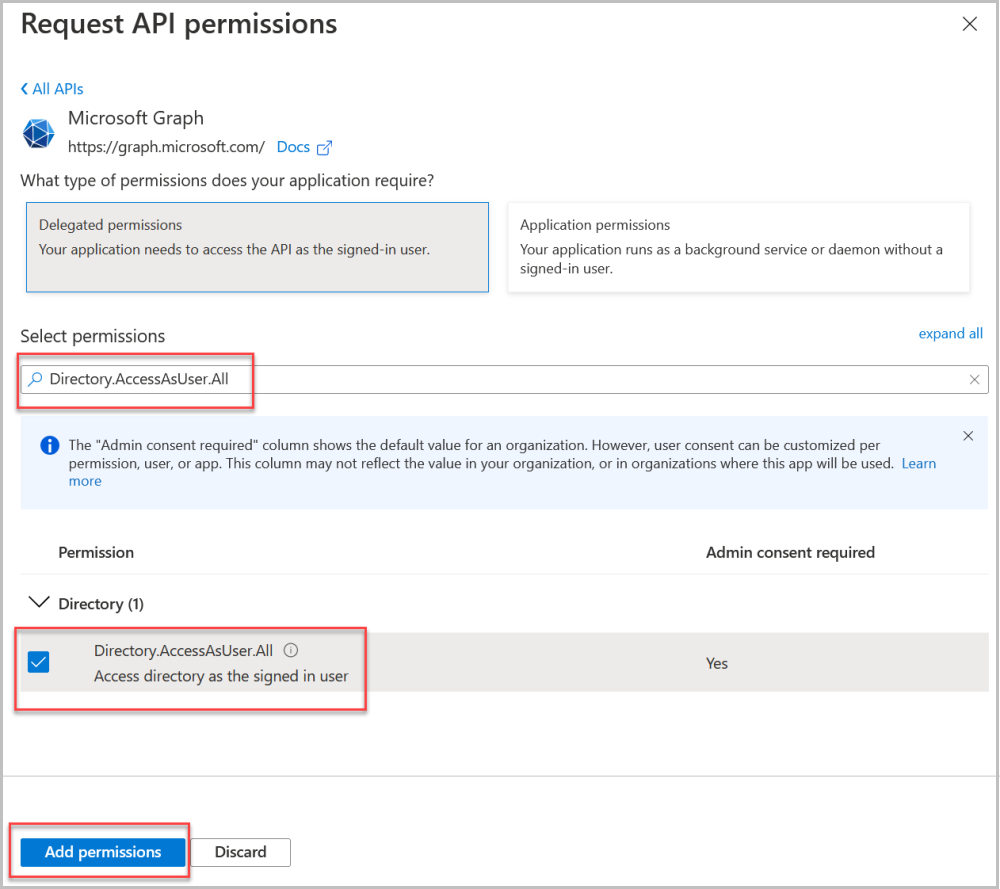Select Application permissions option
The image size is (1000, 889).
click(739, 247)
